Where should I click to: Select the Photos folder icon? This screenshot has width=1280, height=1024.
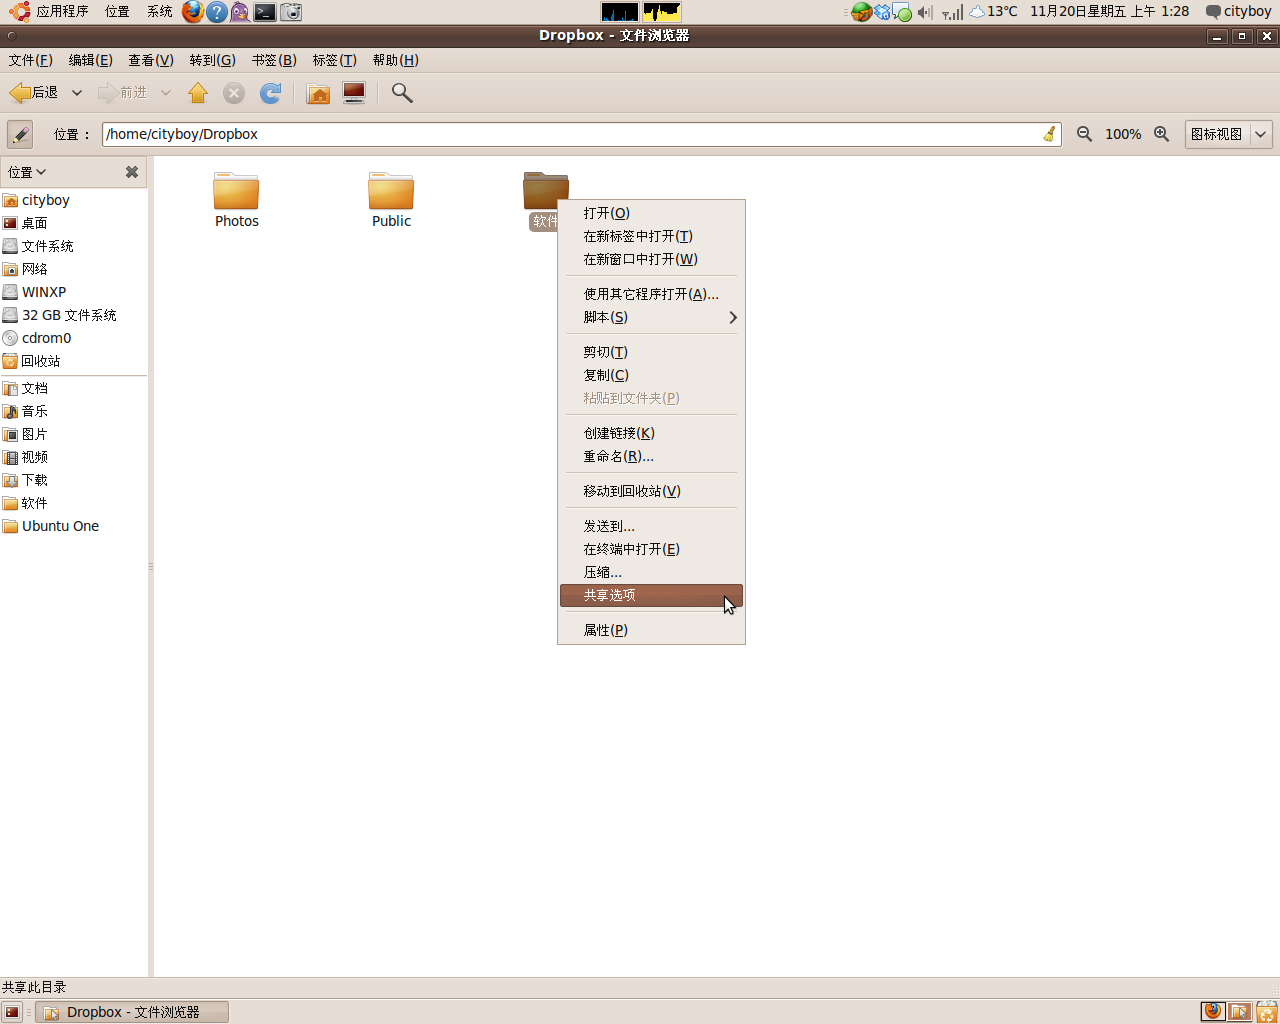(236, 191)
